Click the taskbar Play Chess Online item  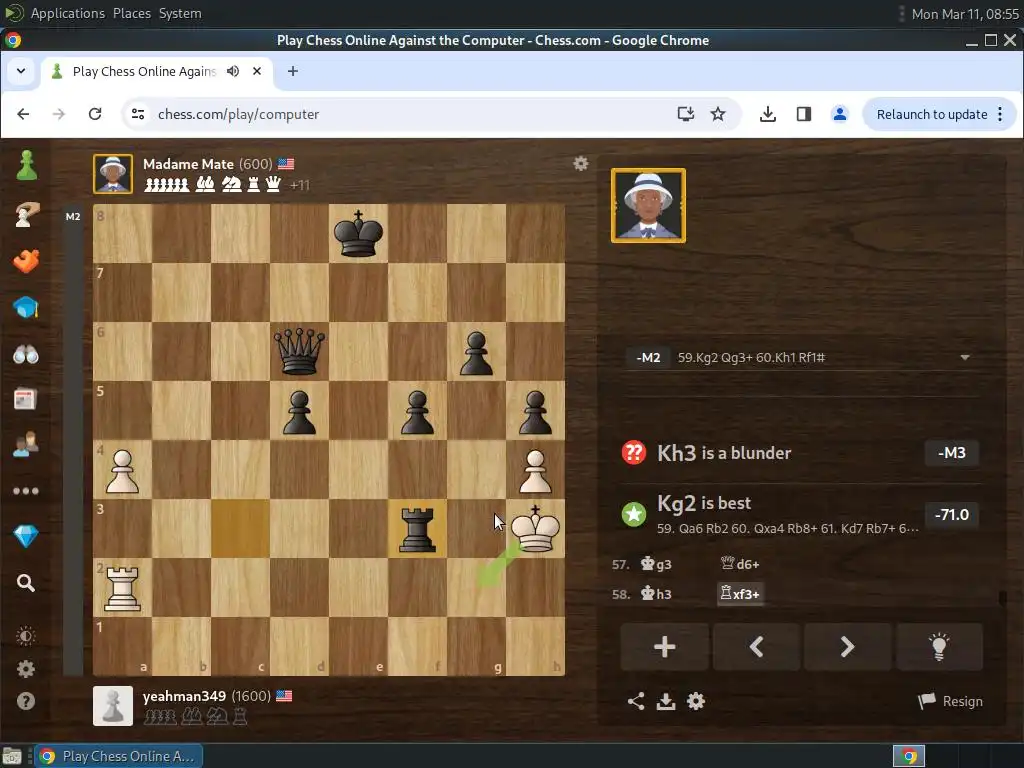click(x=119, y=756)
